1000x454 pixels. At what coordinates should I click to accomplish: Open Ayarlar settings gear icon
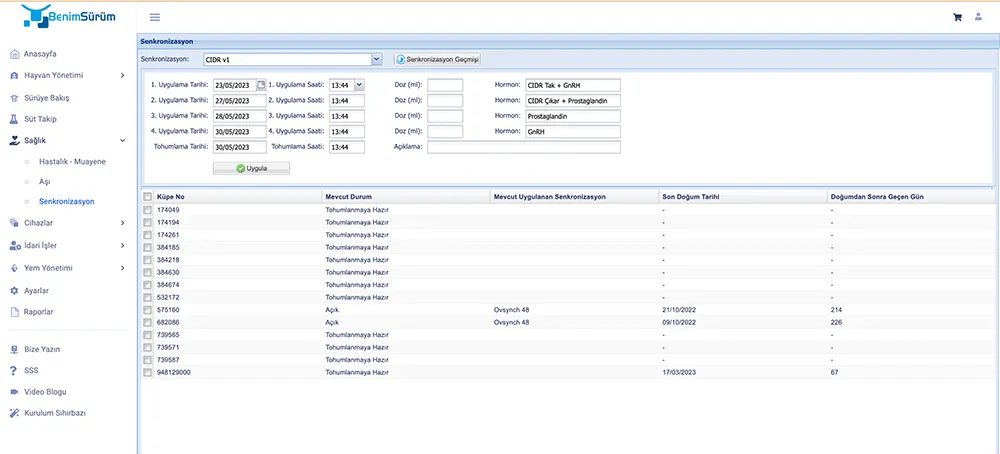(x=14, y=291)
